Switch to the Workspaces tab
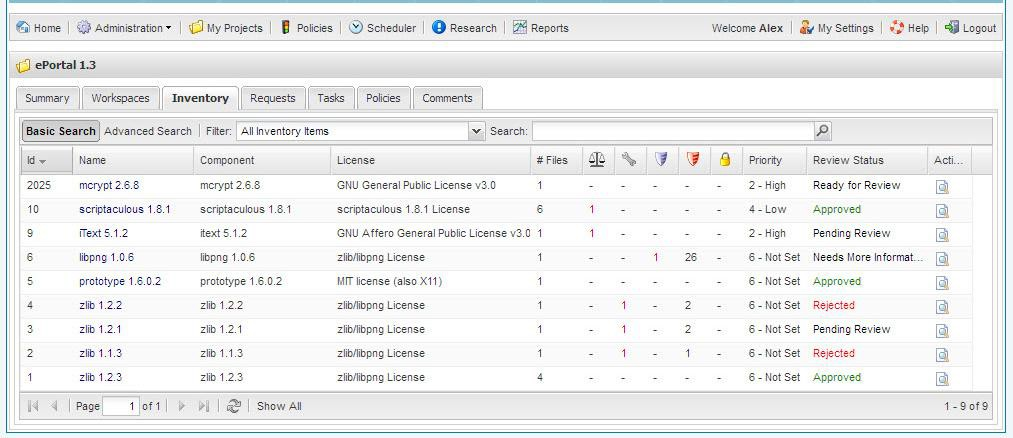This screenshot has width=1013, height=438. 120,98
